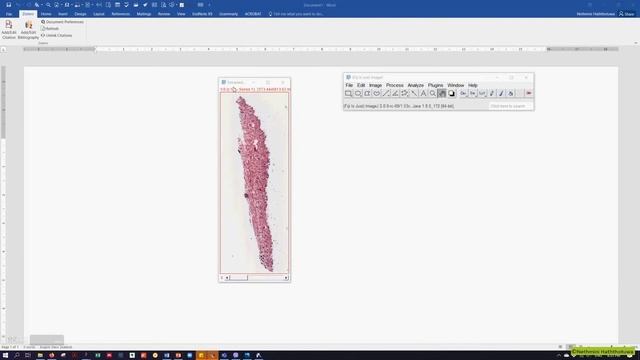640x360 pixels.
Task: Click Share button in Word
Action: (x=627, y=14)
